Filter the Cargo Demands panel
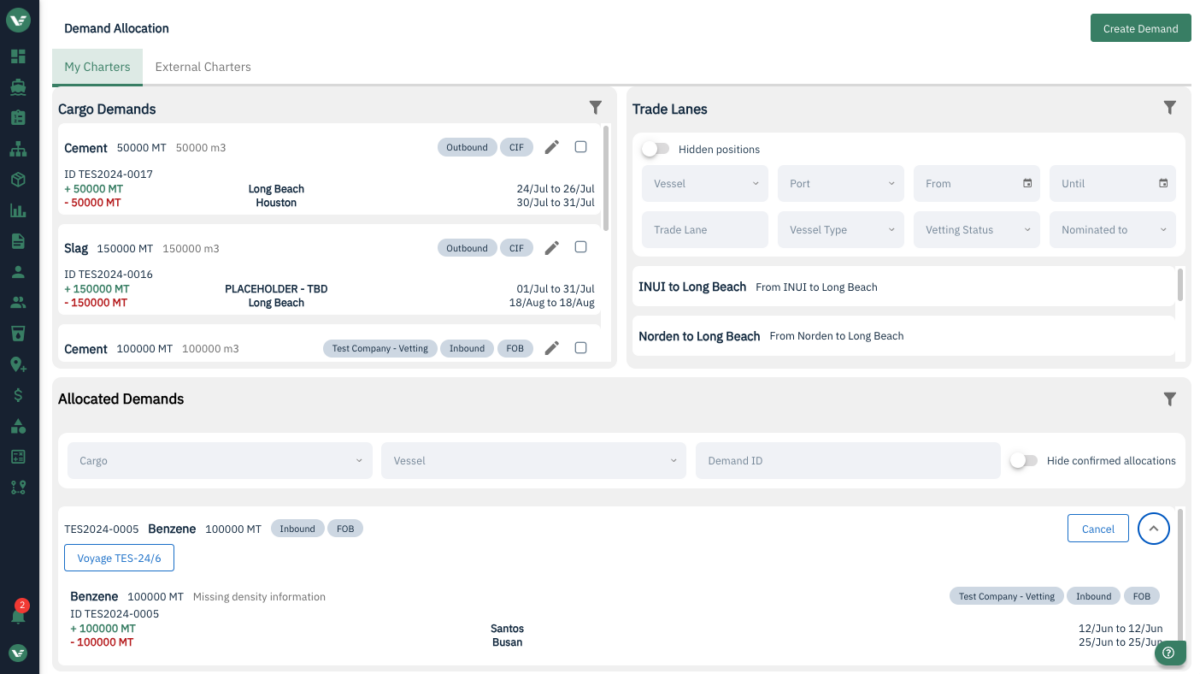 (595, 108)
